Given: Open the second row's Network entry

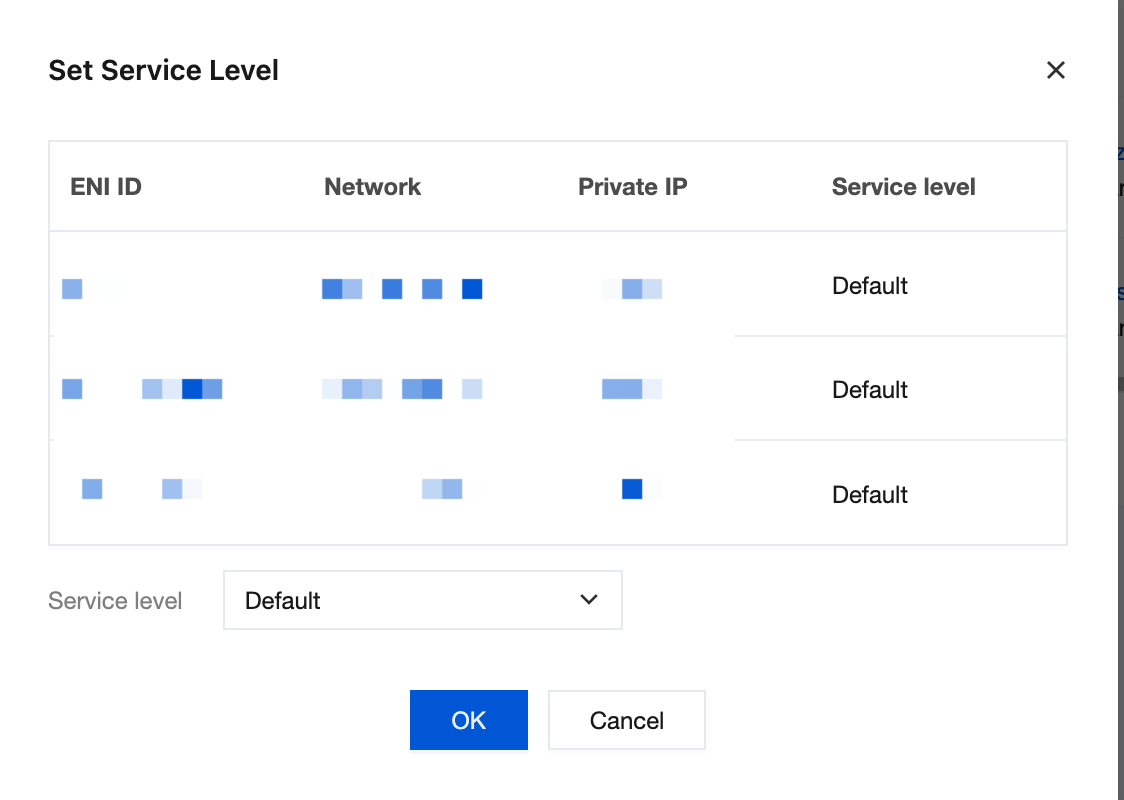Looking at the screenshot, I should [402, 389].
